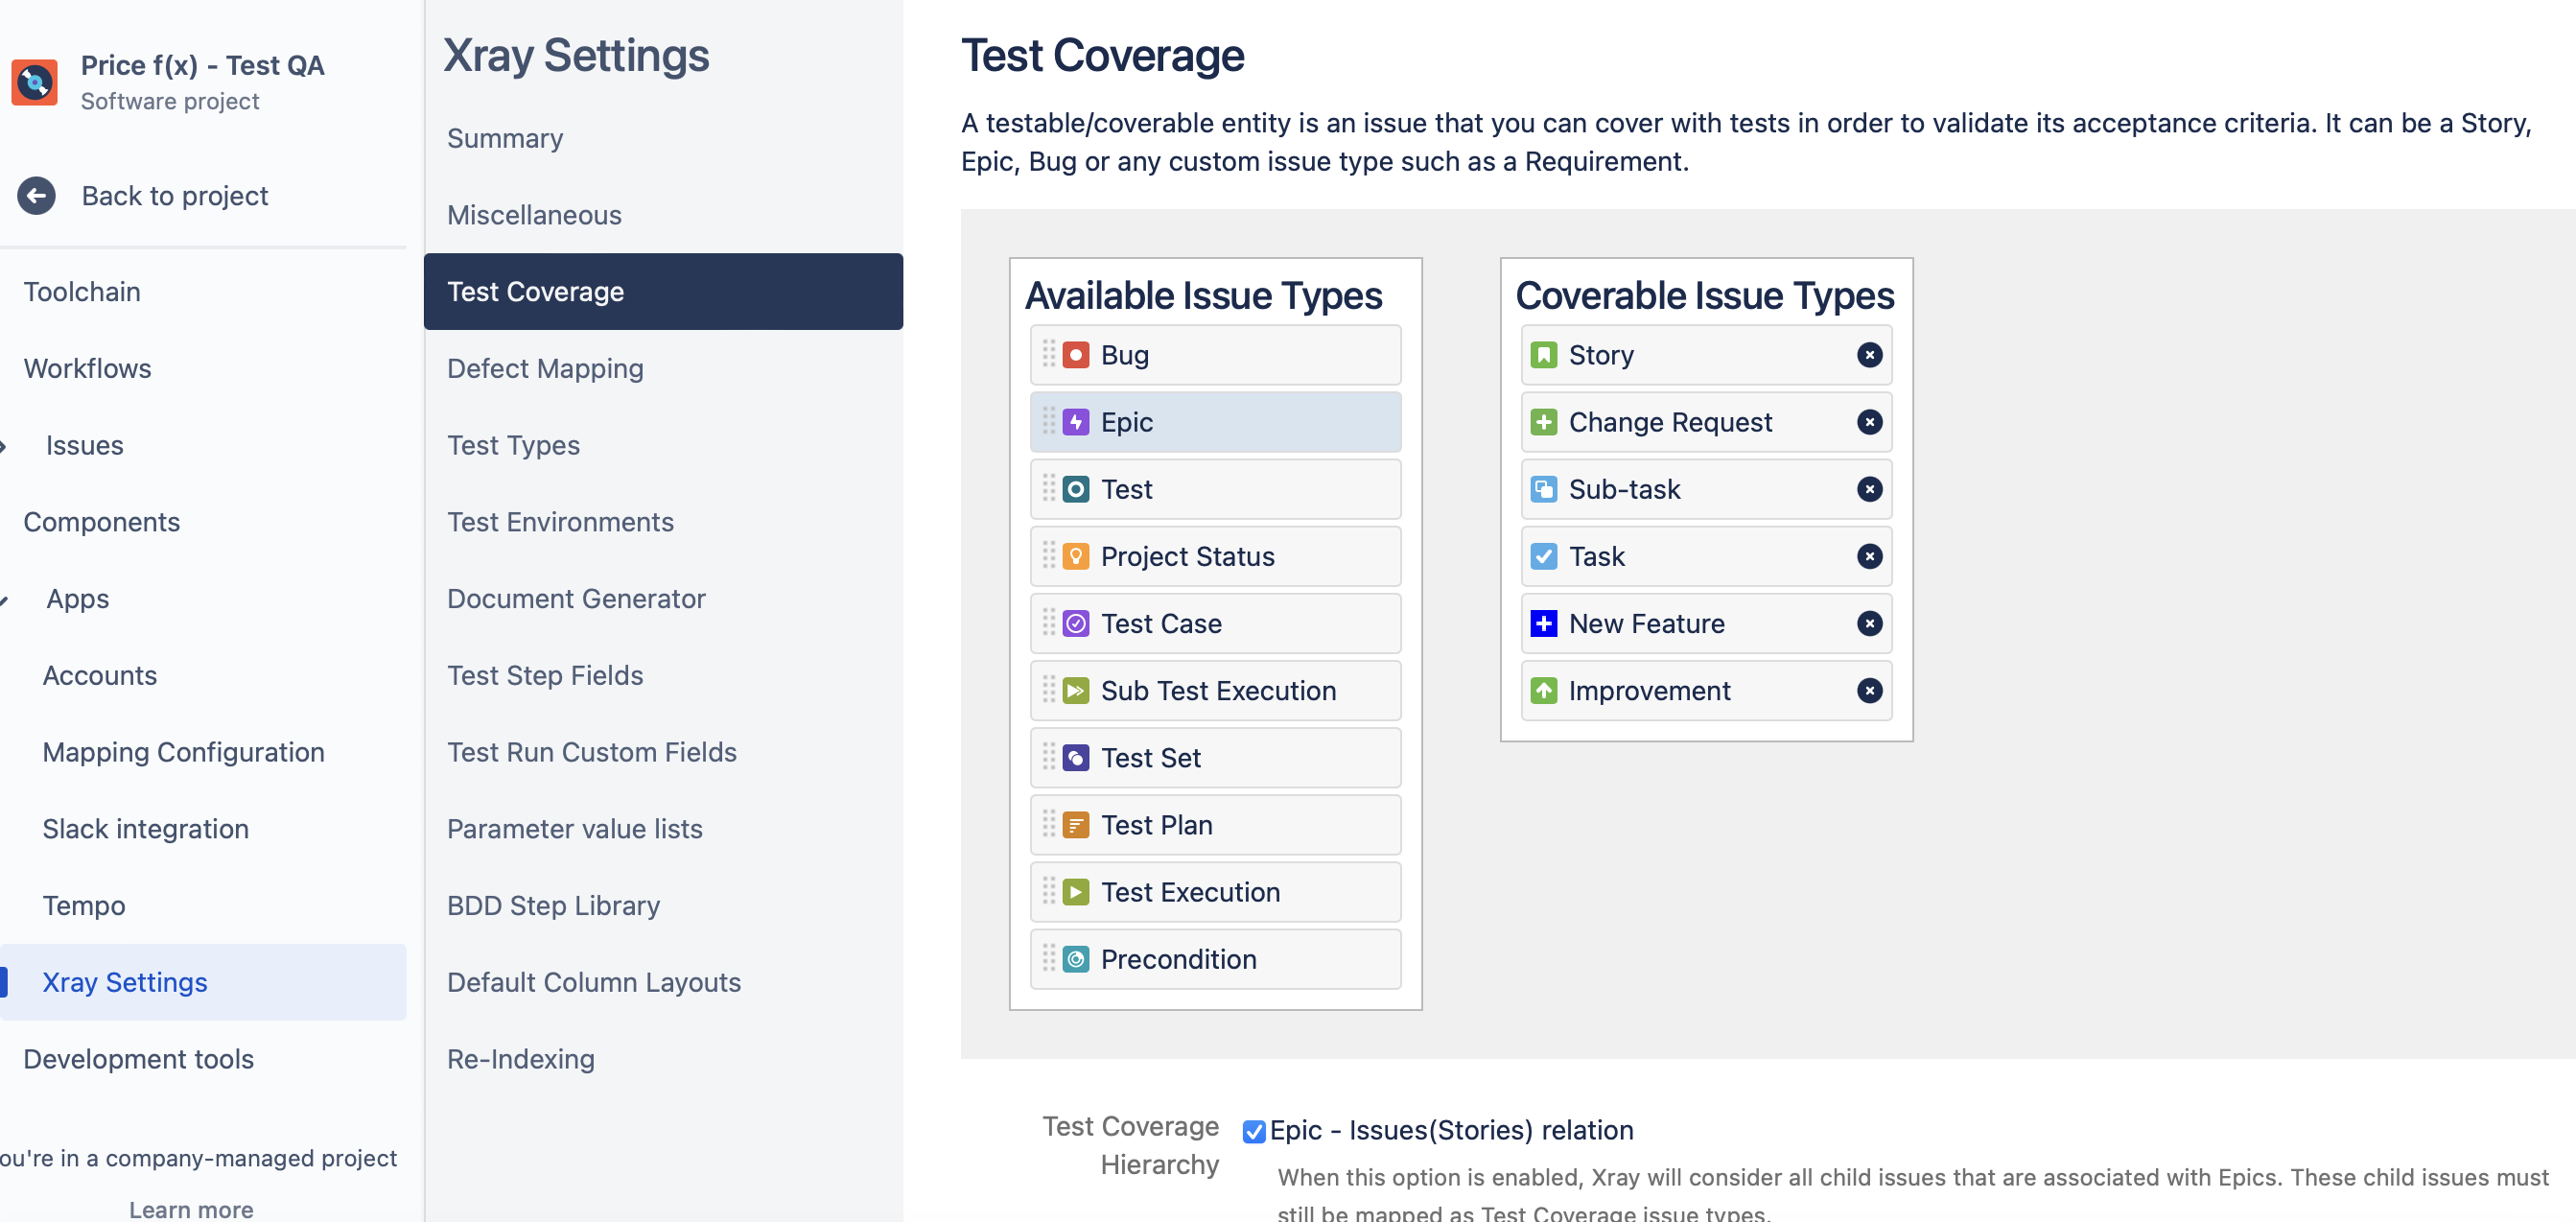This screenshot has width=2576, height=1222.
Task: Open Test Environments settings page
Action: (x=560, y=522)
